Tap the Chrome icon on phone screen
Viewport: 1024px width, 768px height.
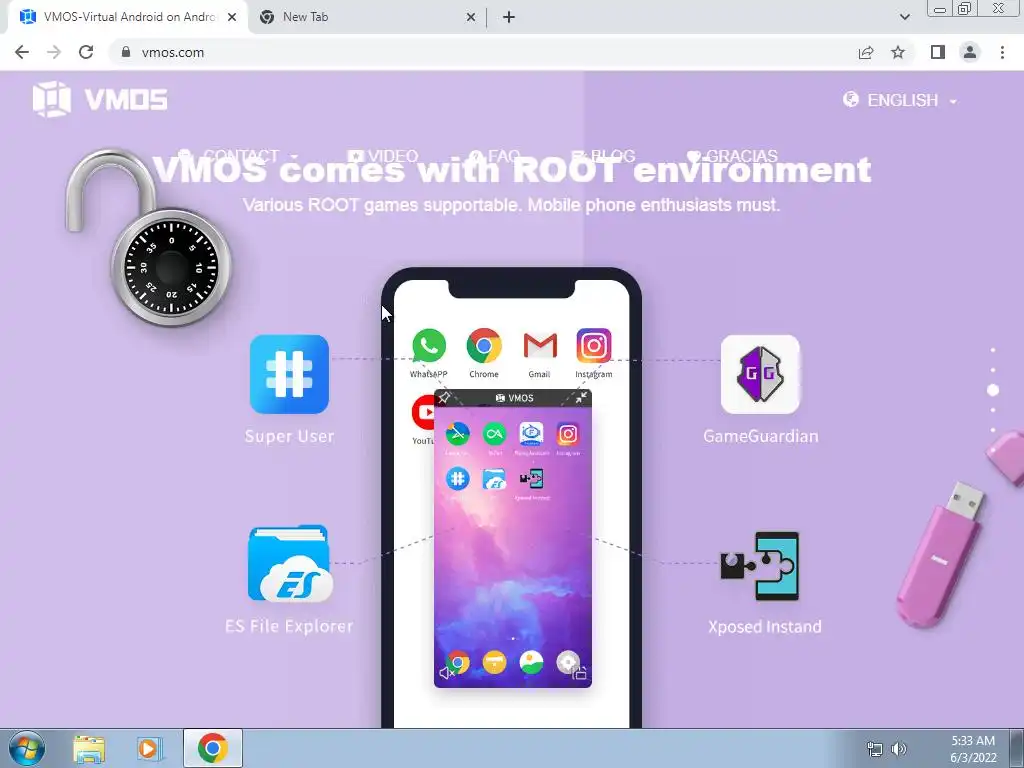(x=484, y=345)
